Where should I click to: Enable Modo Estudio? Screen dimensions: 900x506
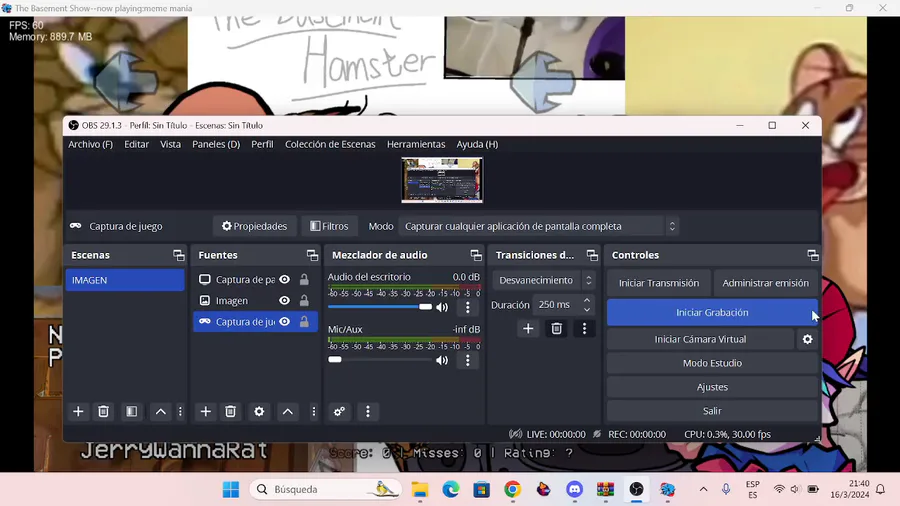712,363
